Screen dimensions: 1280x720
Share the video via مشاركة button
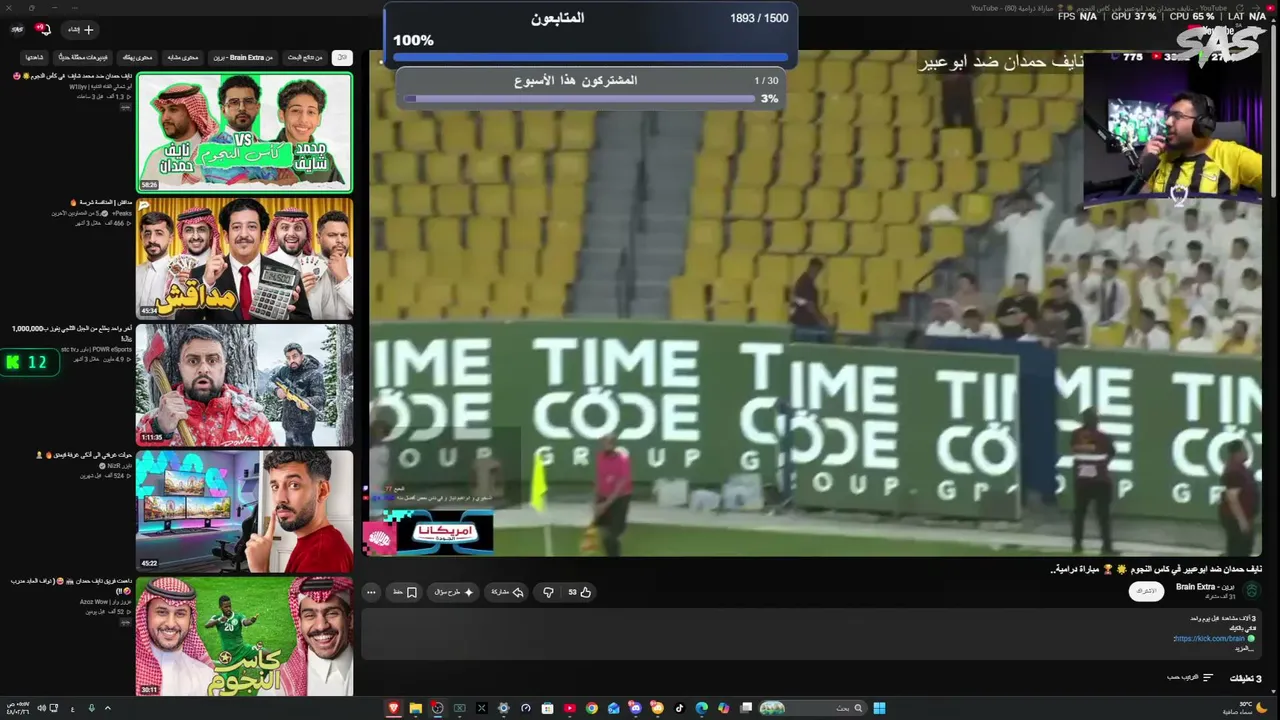(508, 592)
